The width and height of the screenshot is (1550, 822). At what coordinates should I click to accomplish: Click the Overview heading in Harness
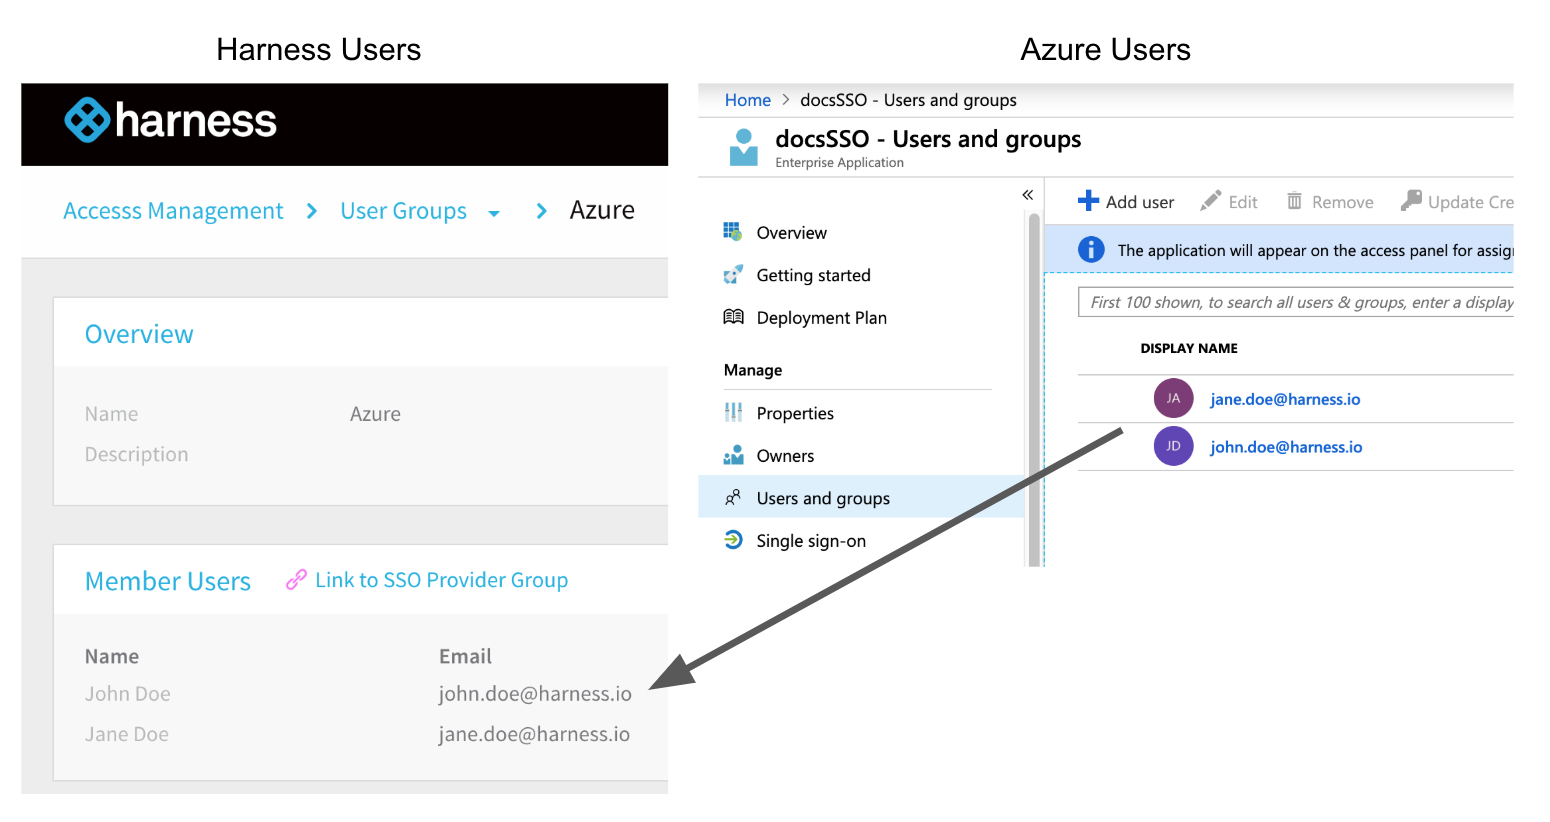[x=139, y=334]
